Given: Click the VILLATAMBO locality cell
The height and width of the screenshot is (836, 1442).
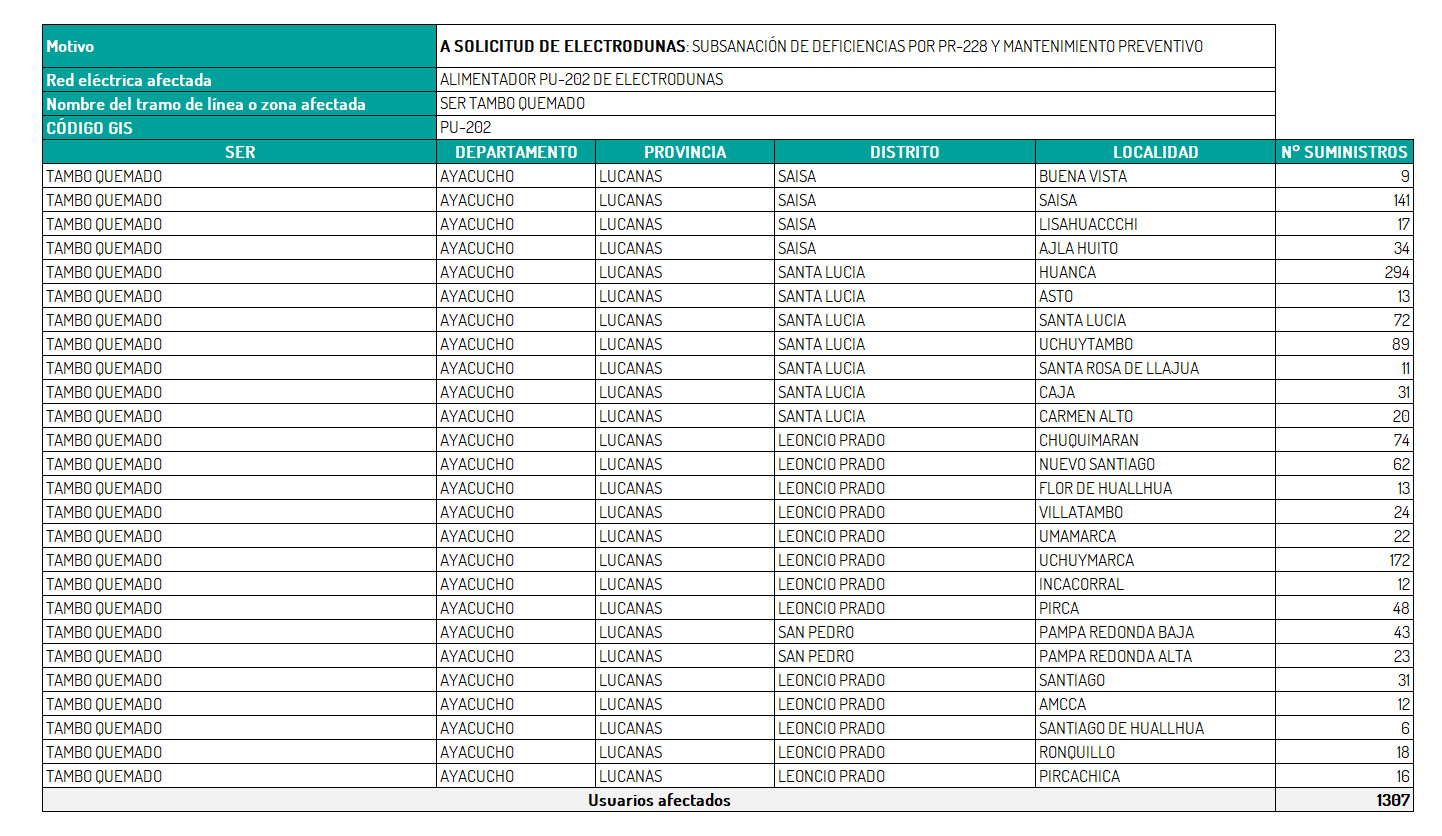Looking at the screenshot, I should click(1156, 512).
